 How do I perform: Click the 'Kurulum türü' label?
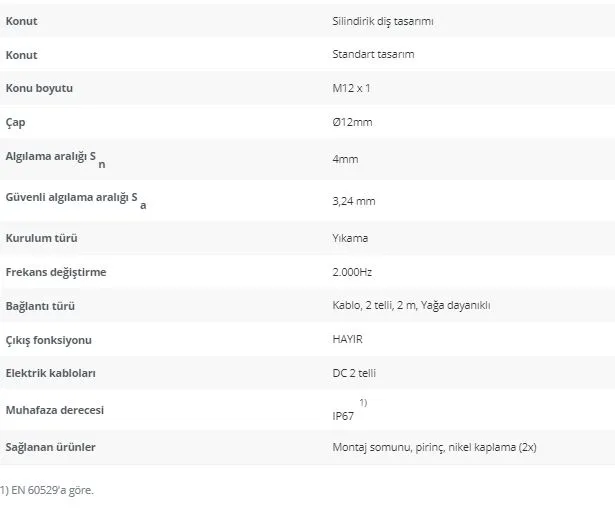coord(41,238)
